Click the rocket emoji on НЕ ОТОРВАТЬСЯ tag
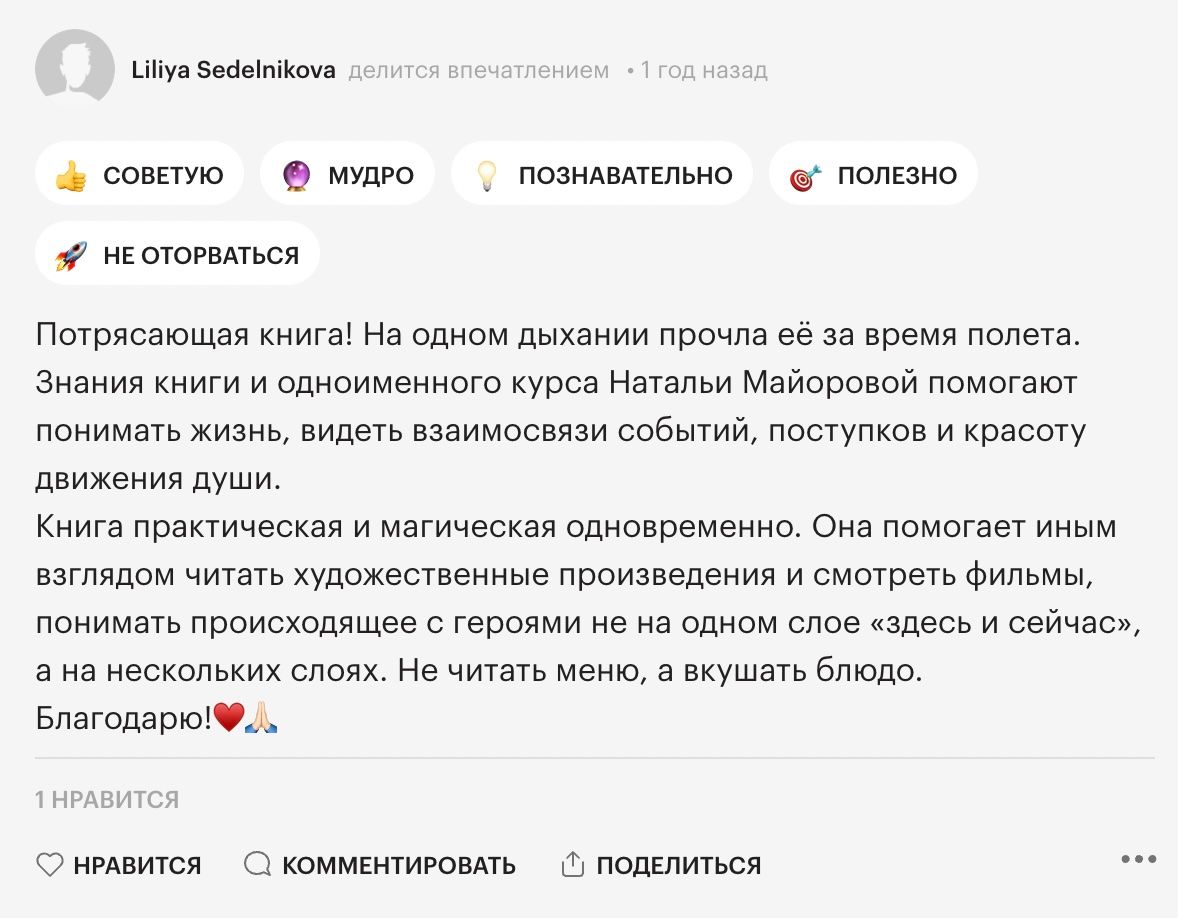Screen dimensions: 1178x918 (x=71, y=255)
